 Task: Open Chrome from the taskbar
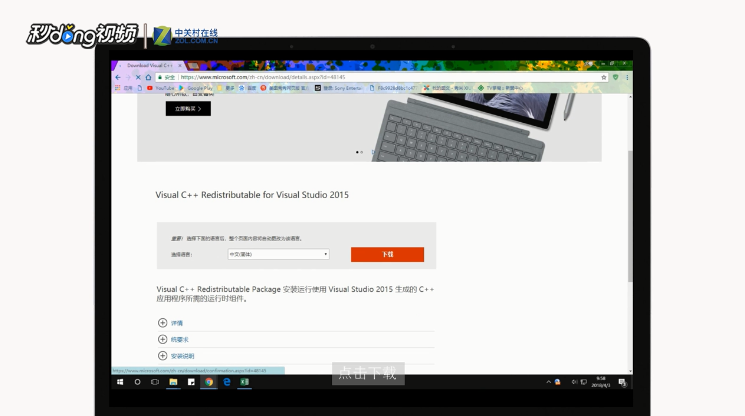click(x=209, y=382)
